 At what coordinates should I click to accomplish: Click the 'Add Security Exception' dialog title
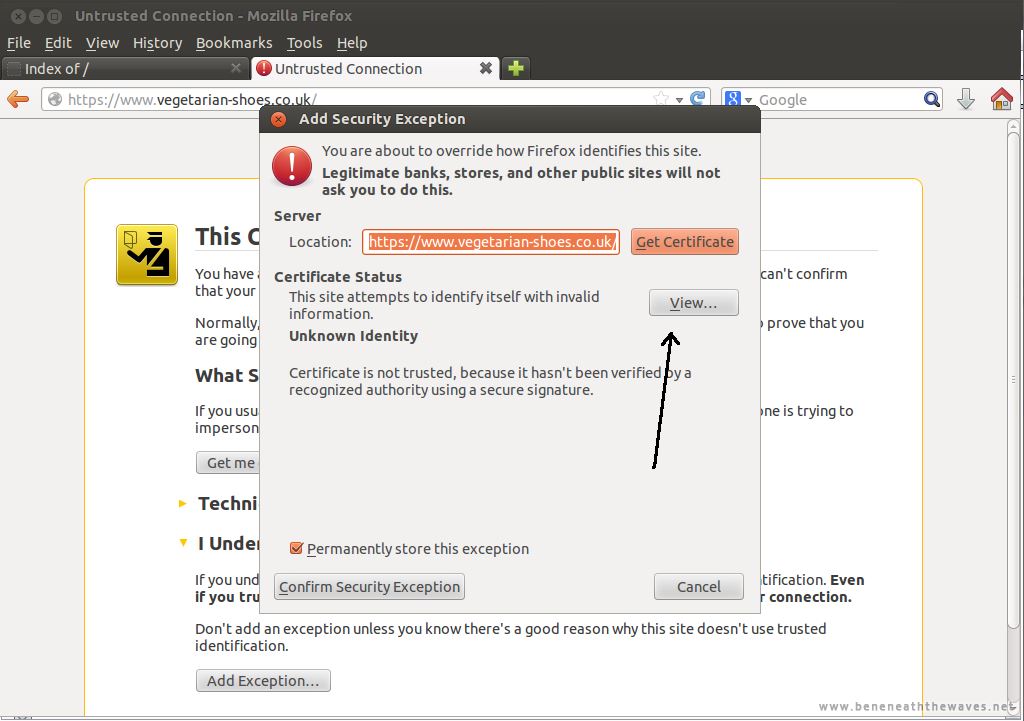(382, 119)
